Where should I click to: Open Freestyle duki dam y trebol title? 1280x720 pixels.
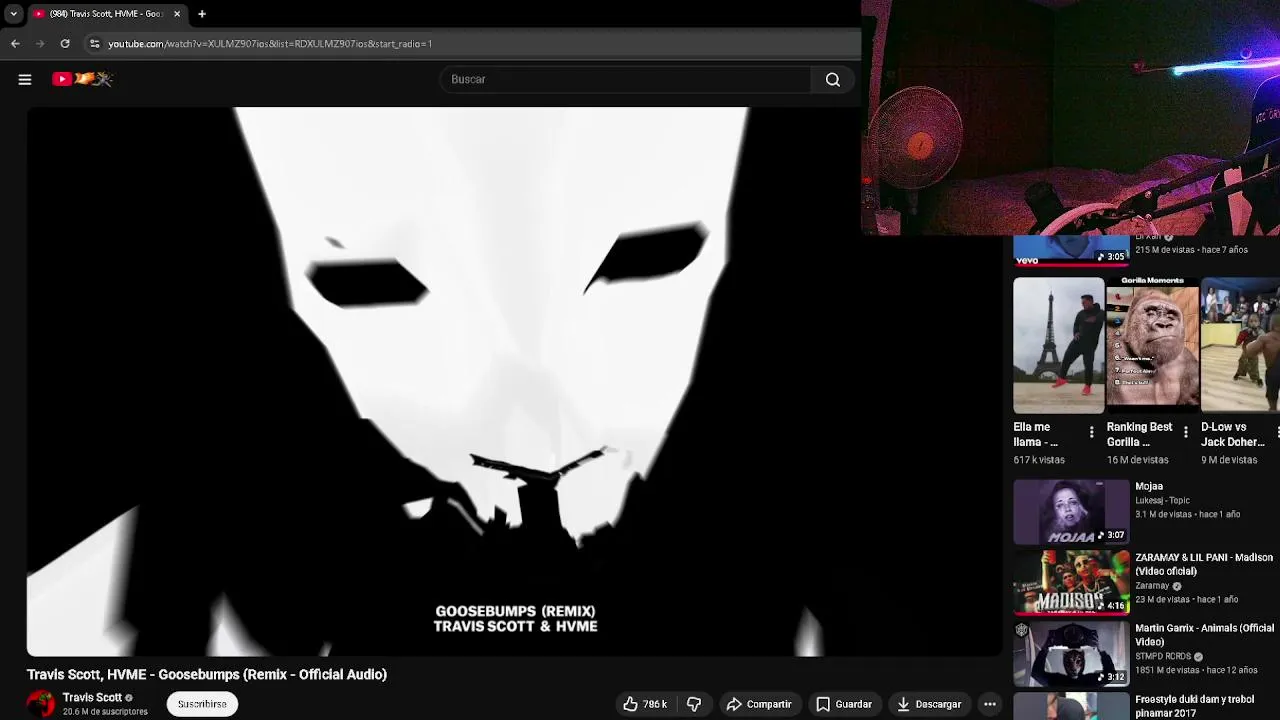(1194, 706)
